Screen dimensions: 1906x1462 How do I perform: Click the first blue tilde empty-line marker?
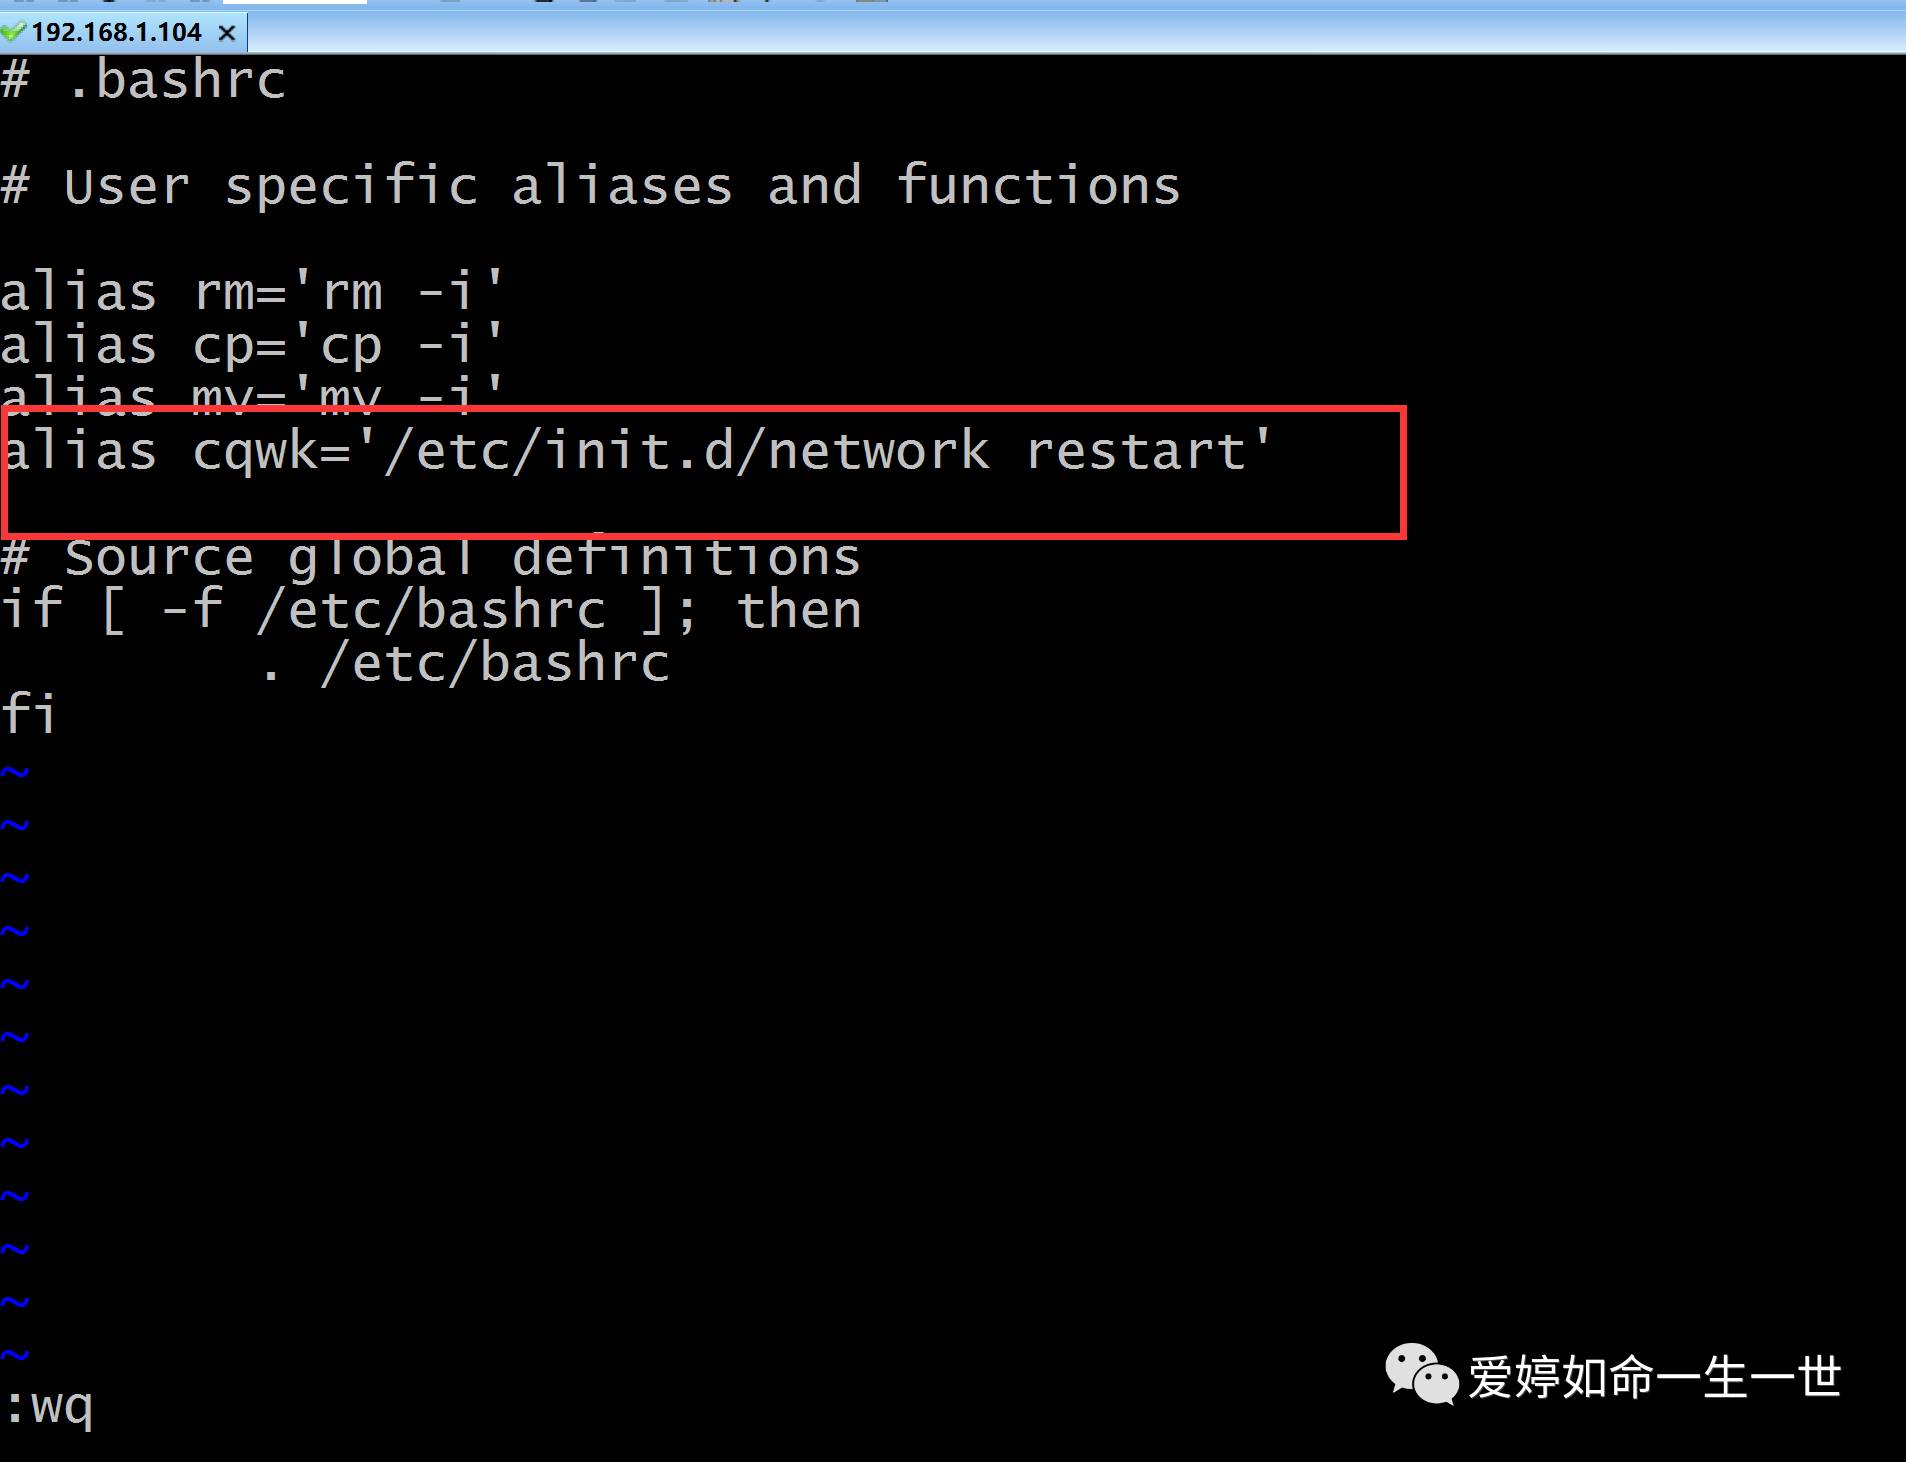pyautogui.click(x=15, y=772)
